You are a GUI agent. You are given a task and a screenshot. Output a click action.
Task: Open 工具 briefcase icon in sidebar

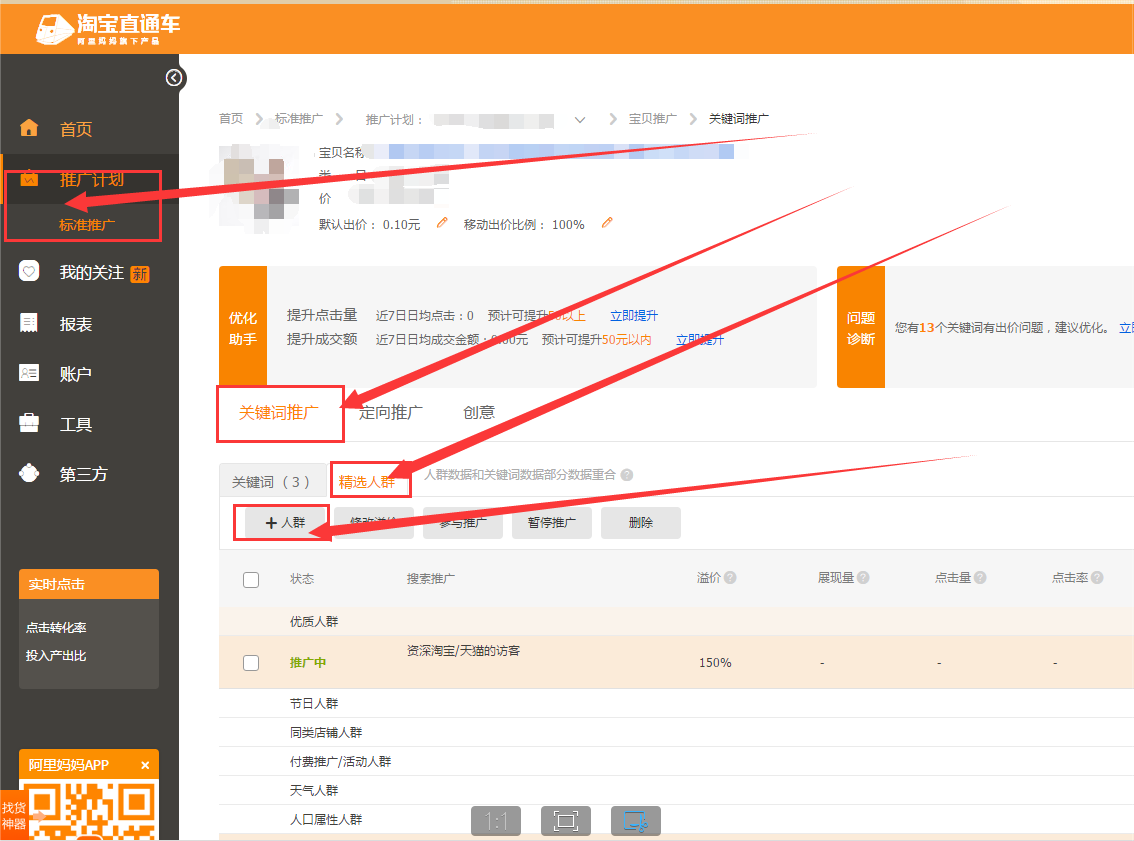click(x=29, y=423)
